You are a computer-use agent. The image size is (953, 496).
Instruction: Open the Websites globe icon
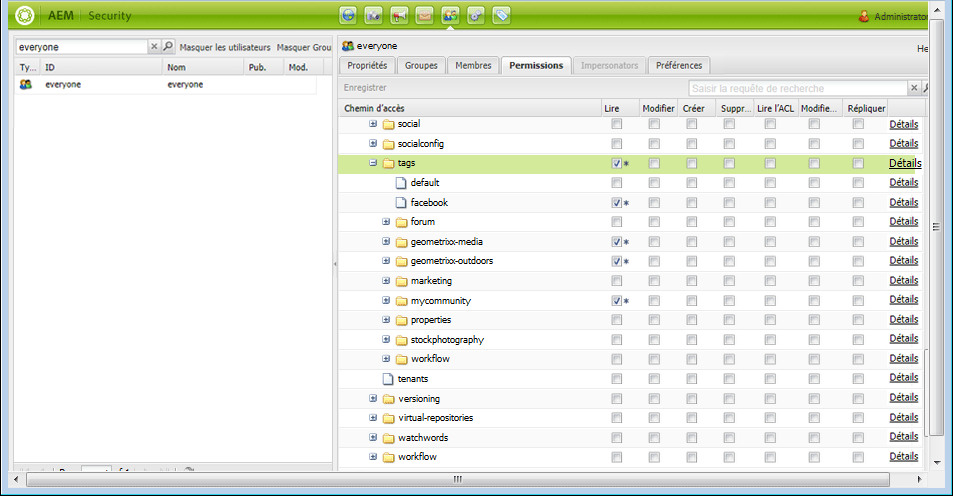point(348,15)
